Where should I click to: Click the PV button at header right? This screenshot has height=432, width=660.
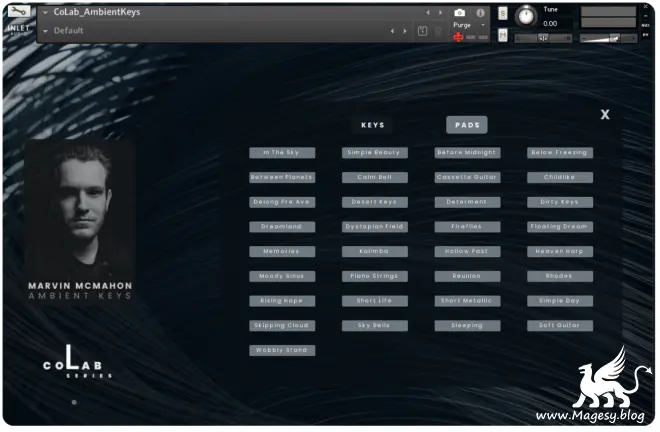(x=646, y=35)
